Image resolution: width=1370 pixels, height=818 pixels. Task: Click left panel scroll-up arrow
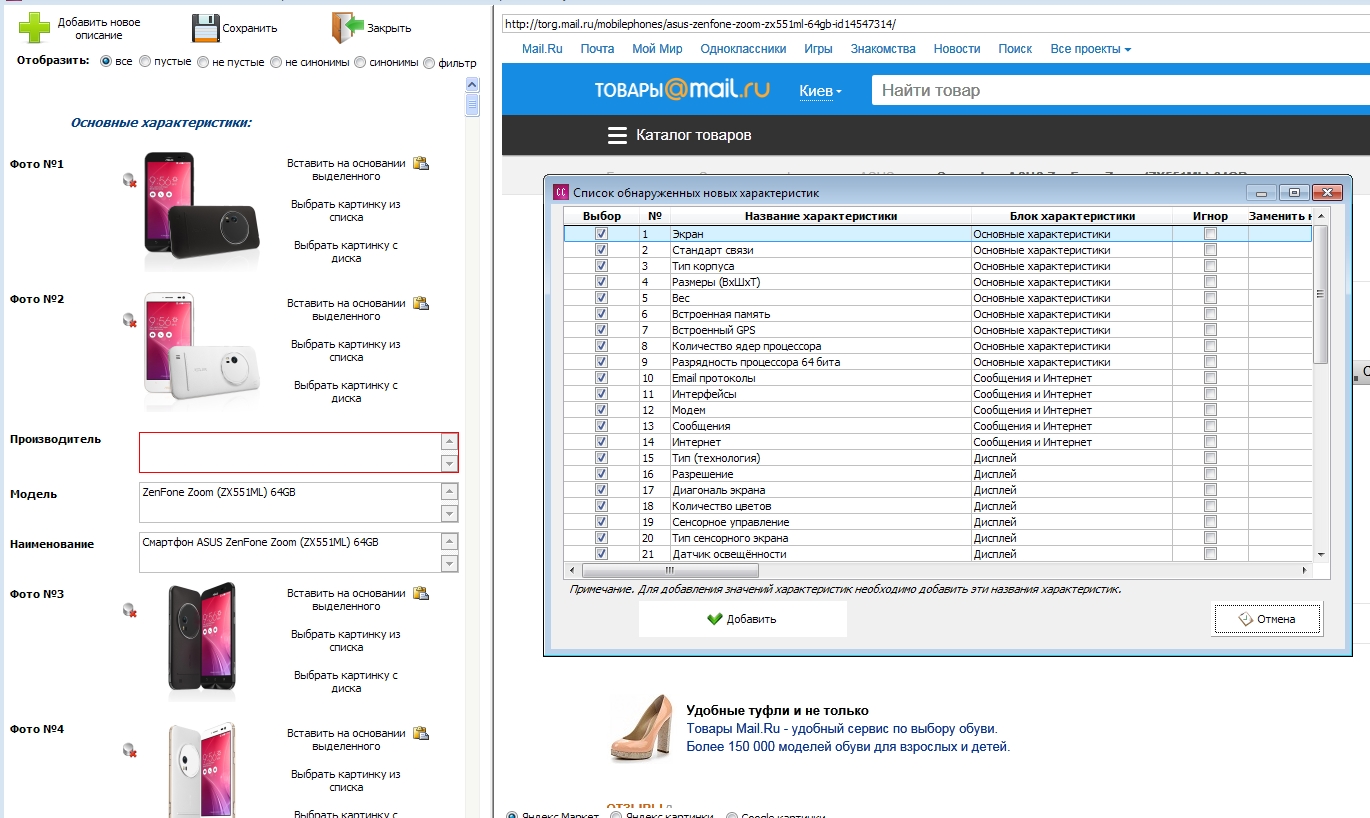click(472, 85)
